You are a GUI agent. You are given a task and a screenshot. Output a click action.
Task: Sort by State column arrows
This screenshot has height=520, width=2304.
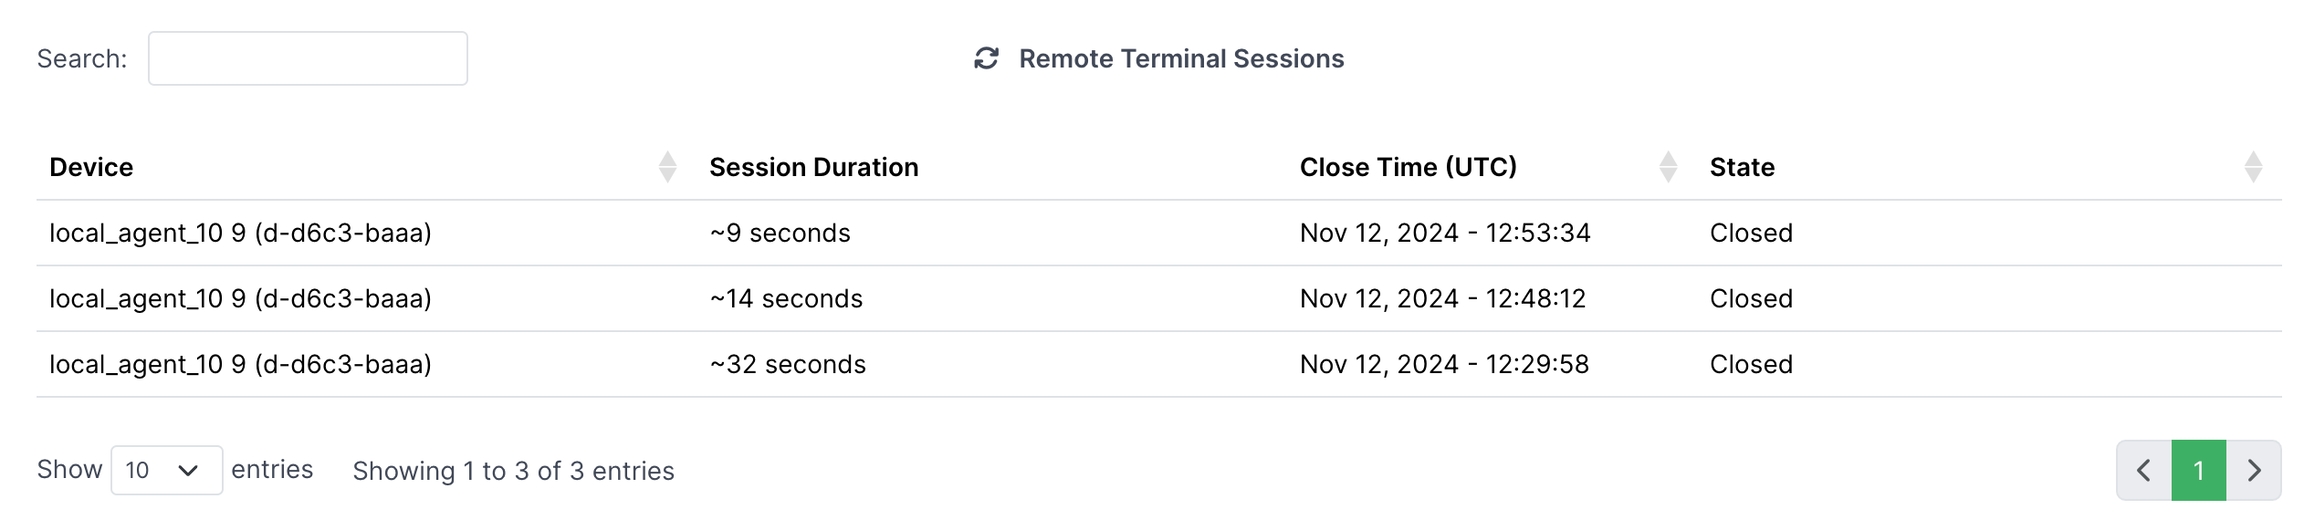pos(2252,167)
